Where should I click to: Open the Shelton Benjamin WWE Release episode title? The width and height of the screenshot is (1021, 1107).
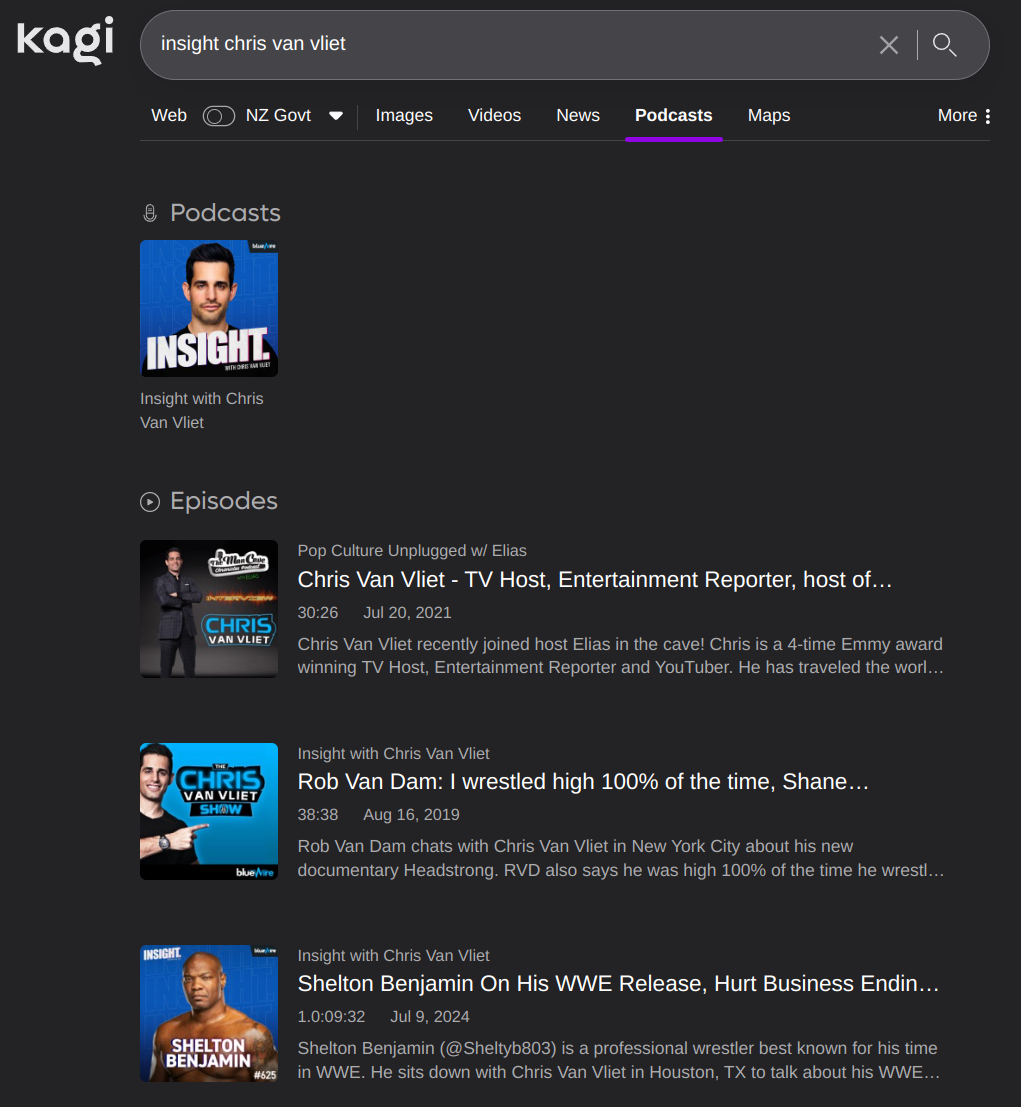(x=618, y=984)
